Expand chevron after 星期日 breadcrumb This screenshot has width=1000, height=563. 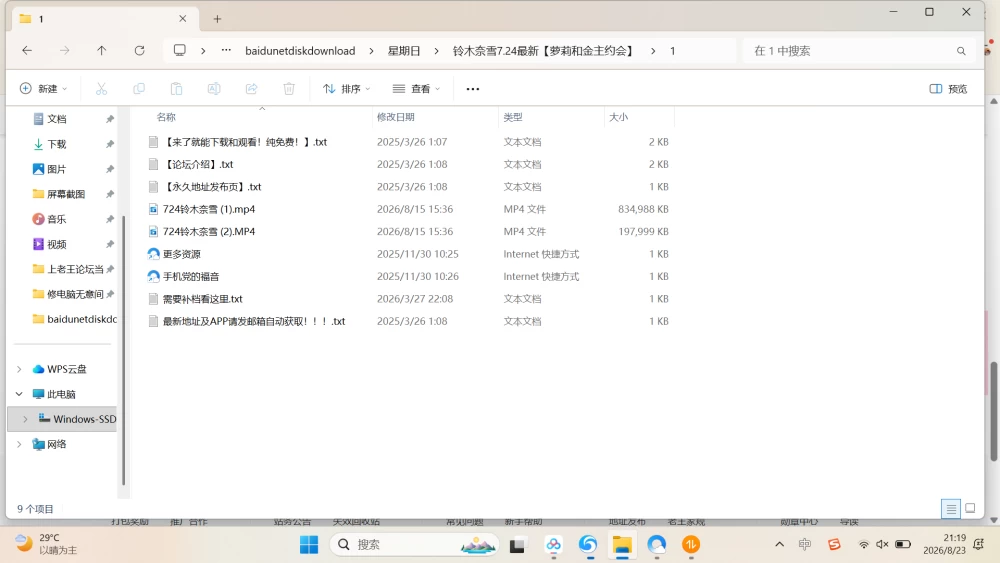(x=436, y=50)
